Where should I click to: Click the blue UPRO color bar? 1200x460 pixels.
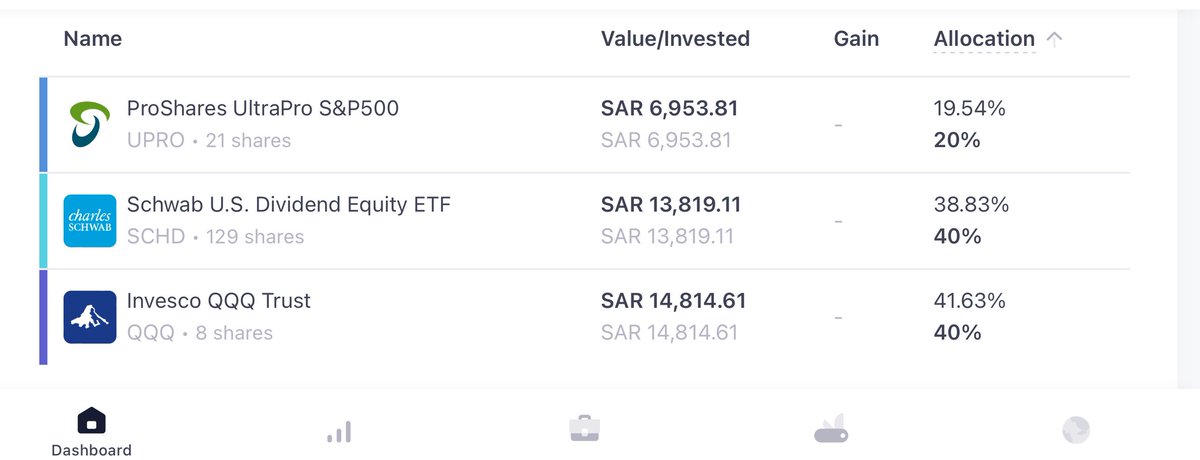pos(43,124)
